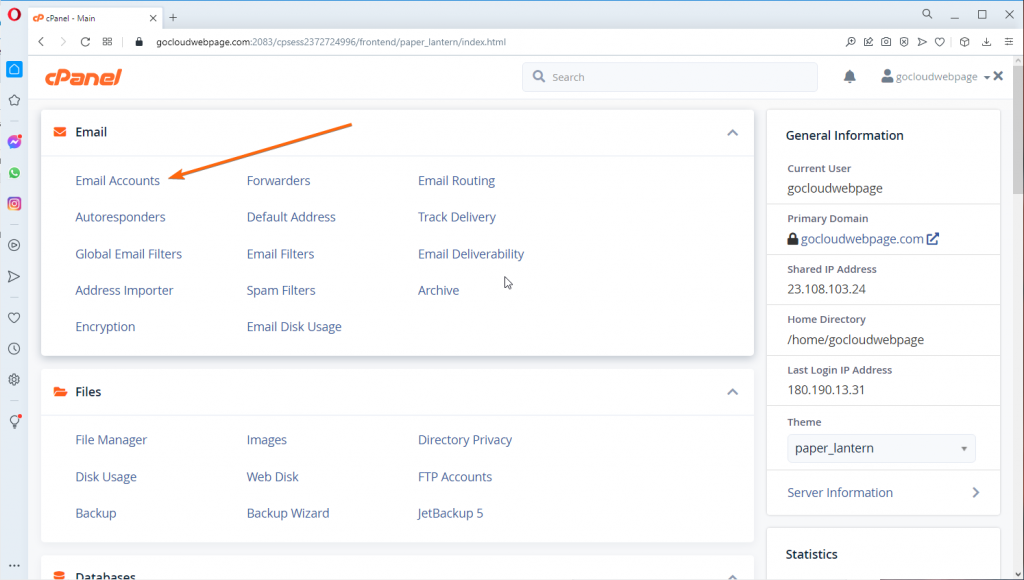Take a snapshot with the camera toolbar icon

(x=886, y=42)
